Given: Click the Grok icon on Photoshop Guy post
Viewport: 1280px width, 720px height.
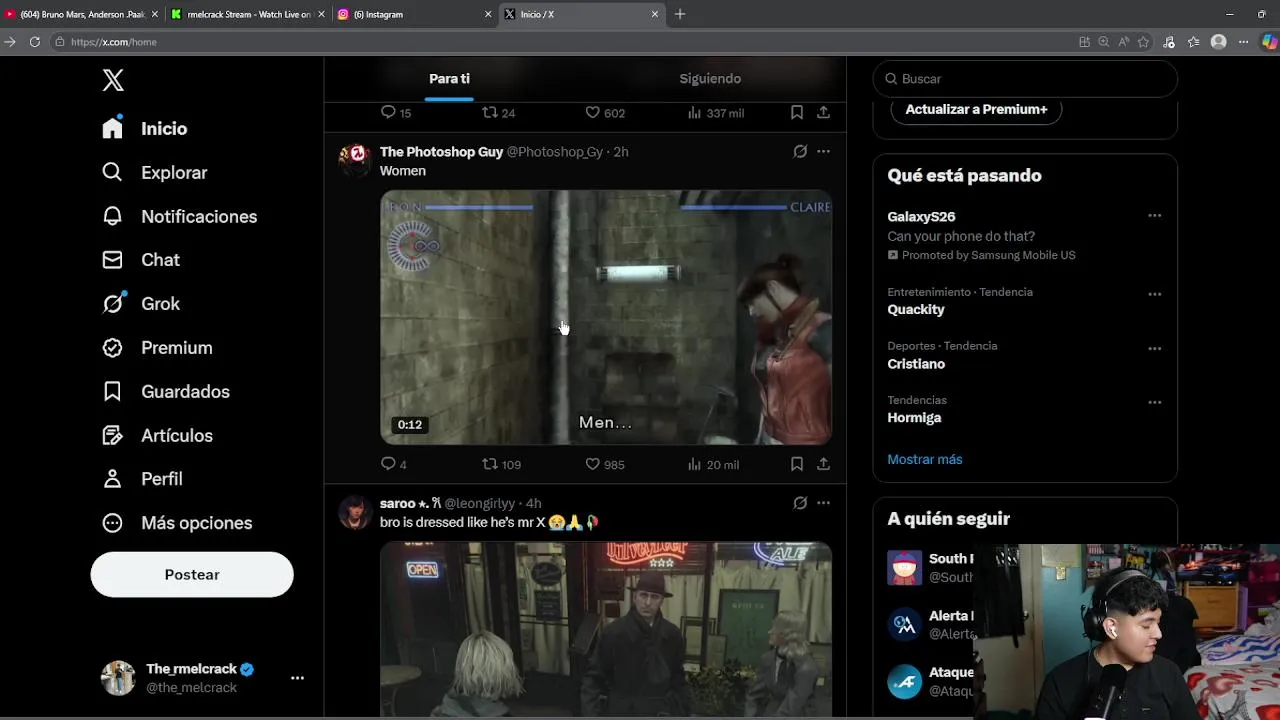Looking at the screenshot, I should tap(800, 152).
